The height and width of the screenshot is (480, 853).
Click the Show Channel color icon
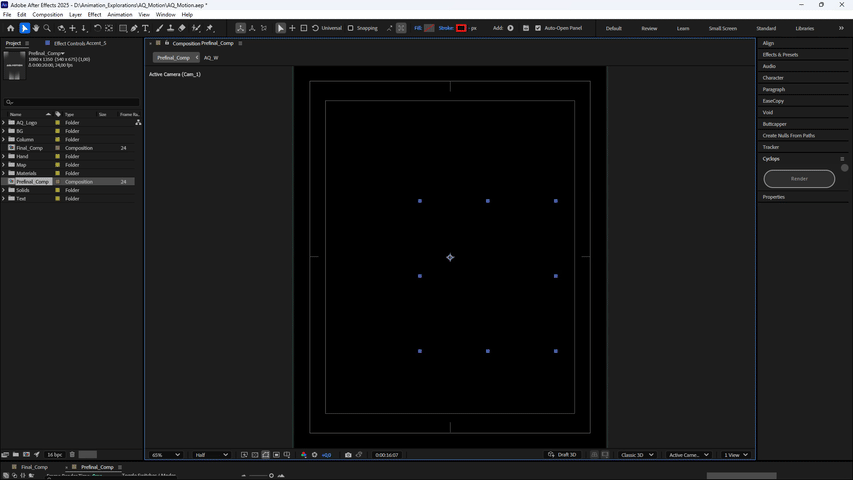304,455
